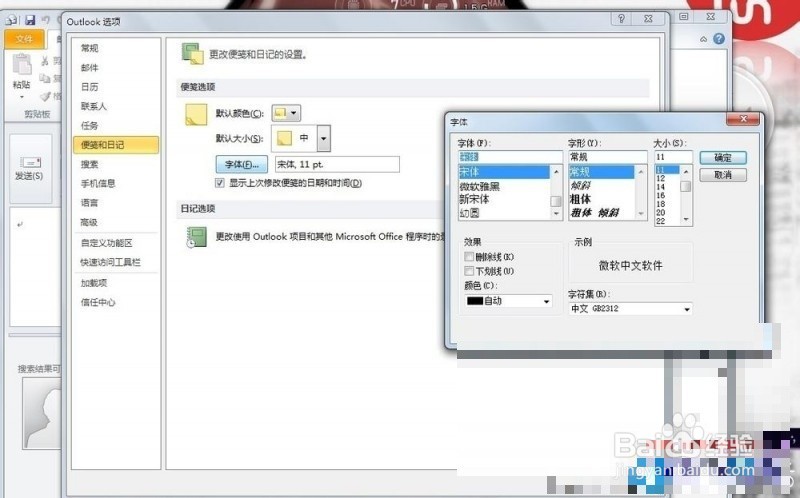Select the highlighted 便笺和日记 category

(x=116, y=145)
